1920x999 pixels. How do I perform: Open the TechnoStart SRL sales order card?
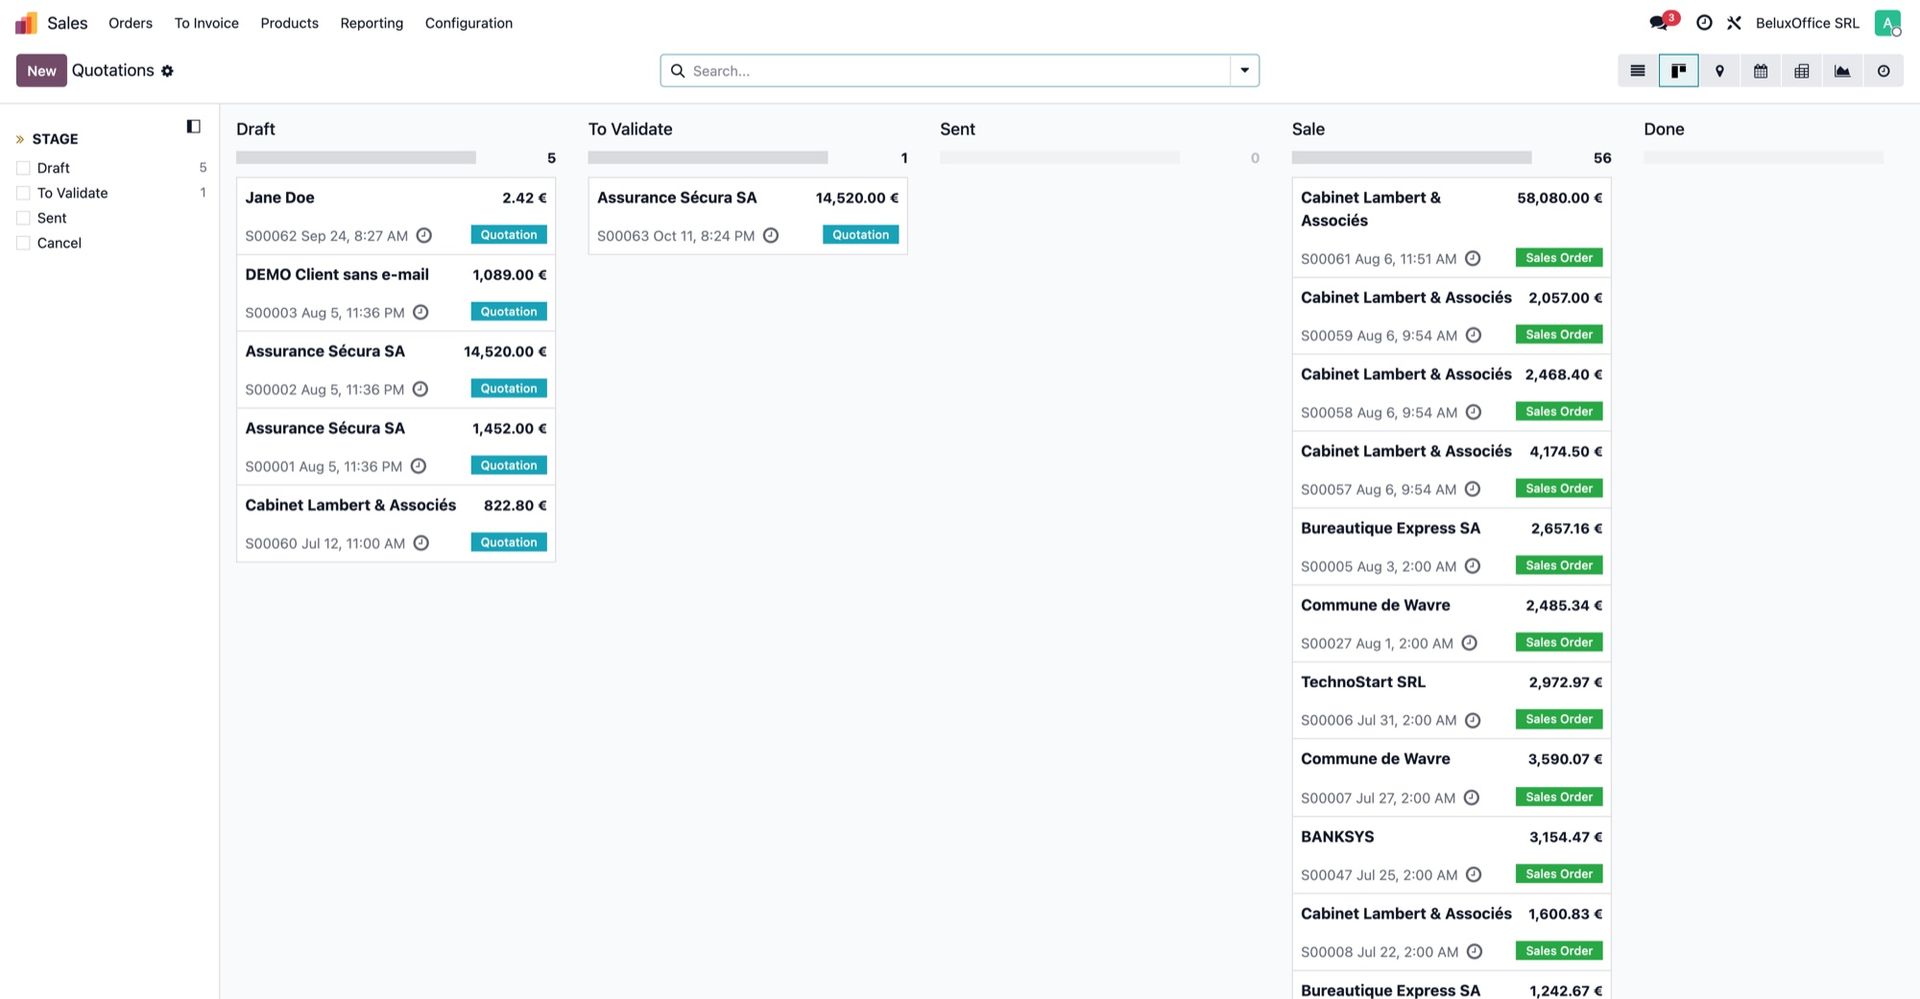click(x=1452, y=701)
